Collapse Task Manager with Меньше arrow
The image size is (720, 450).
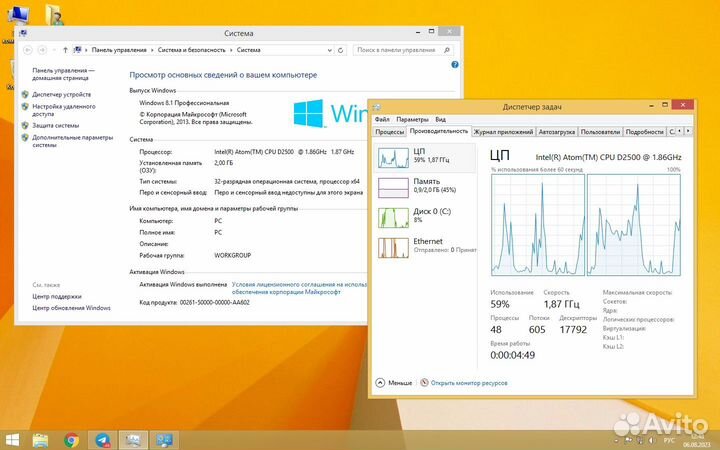pos(380,382)
